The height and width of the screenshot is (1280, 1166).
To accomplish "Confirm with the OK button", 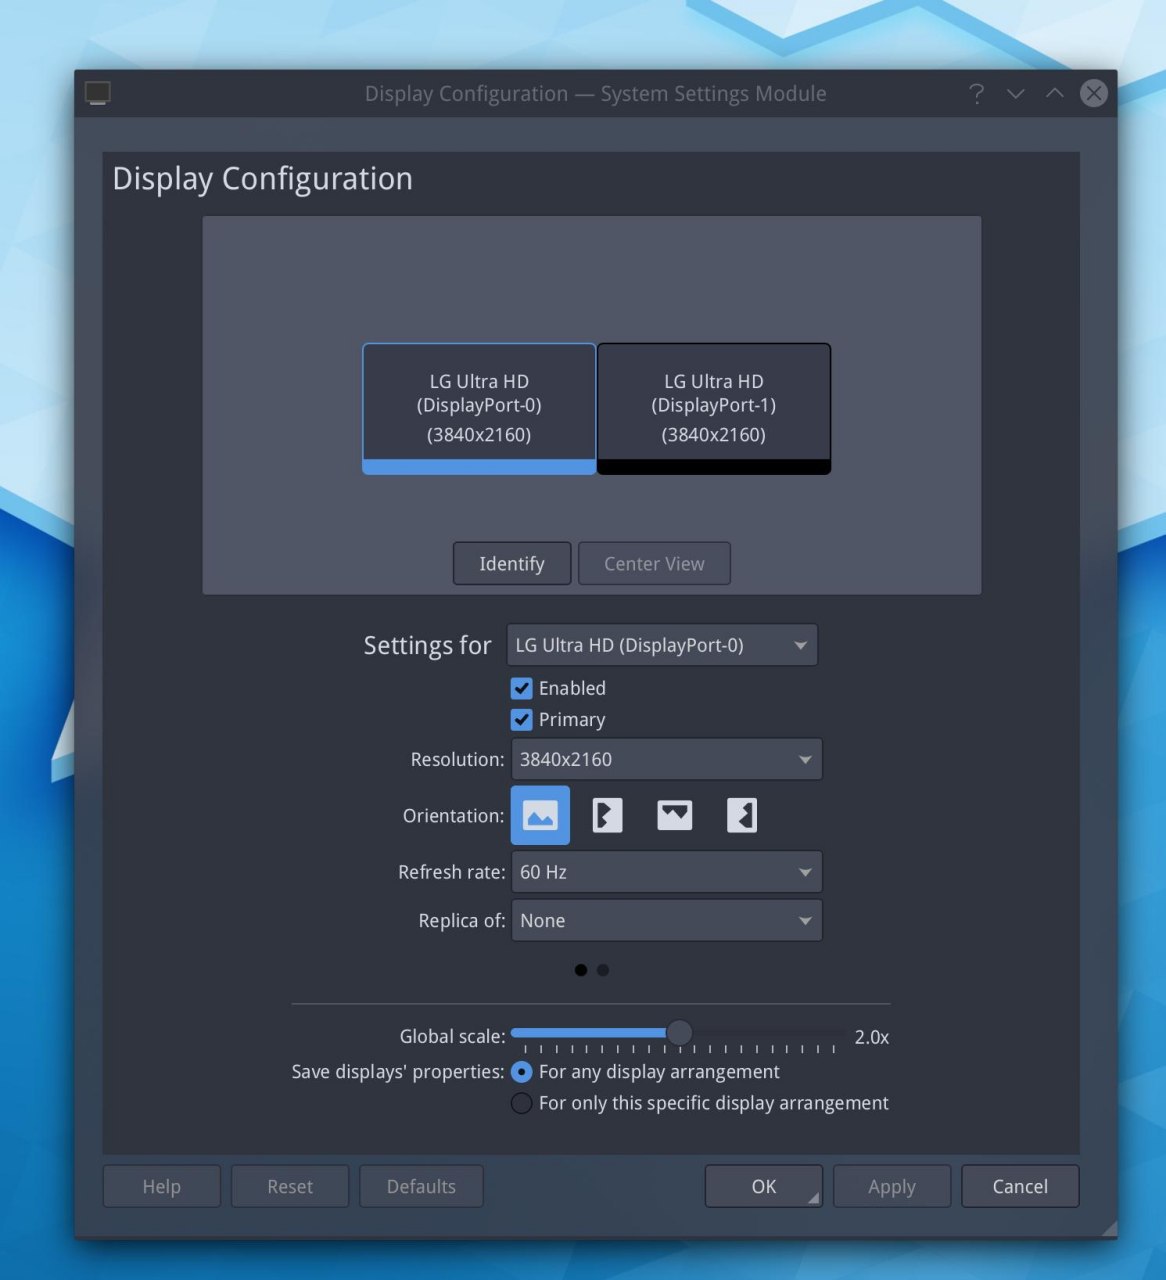I will point(764,1186).
